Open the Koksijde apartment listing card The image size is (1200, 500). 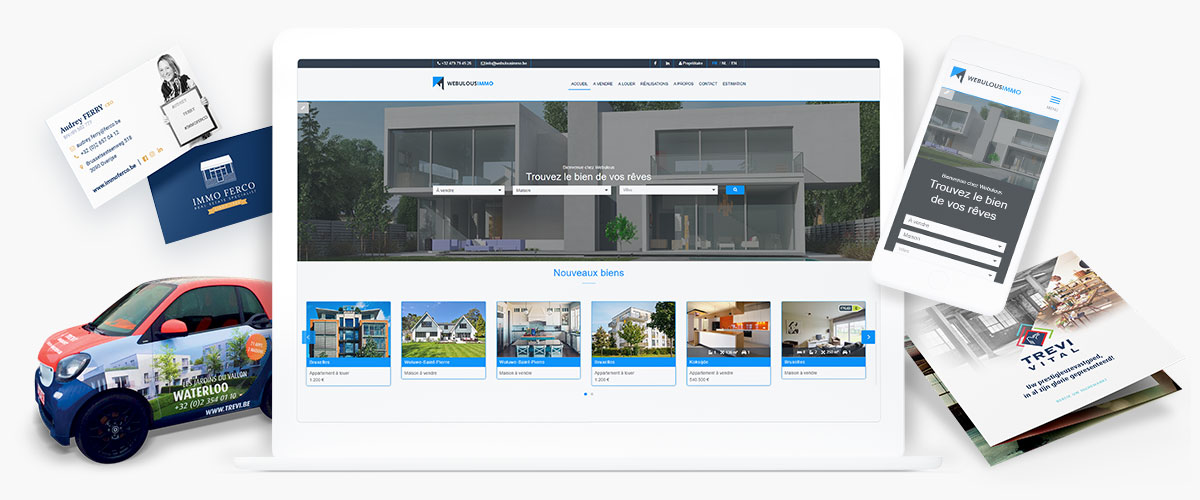point(728,342)
